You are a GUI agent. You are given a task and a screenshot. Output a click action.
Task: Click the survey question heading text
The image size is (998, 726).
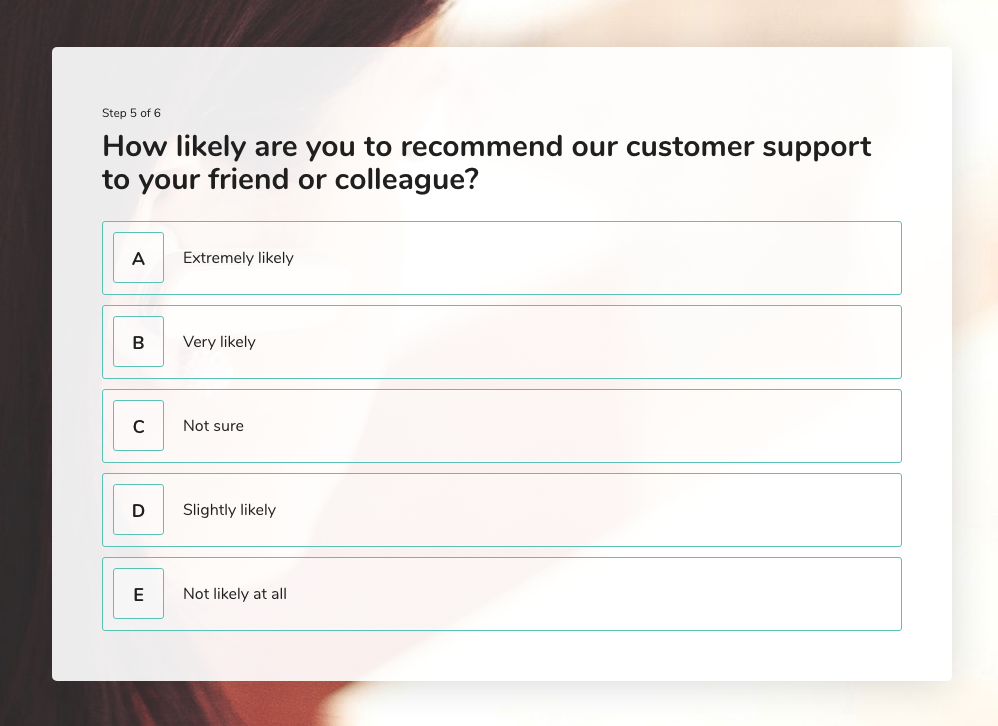click(486, 163)
